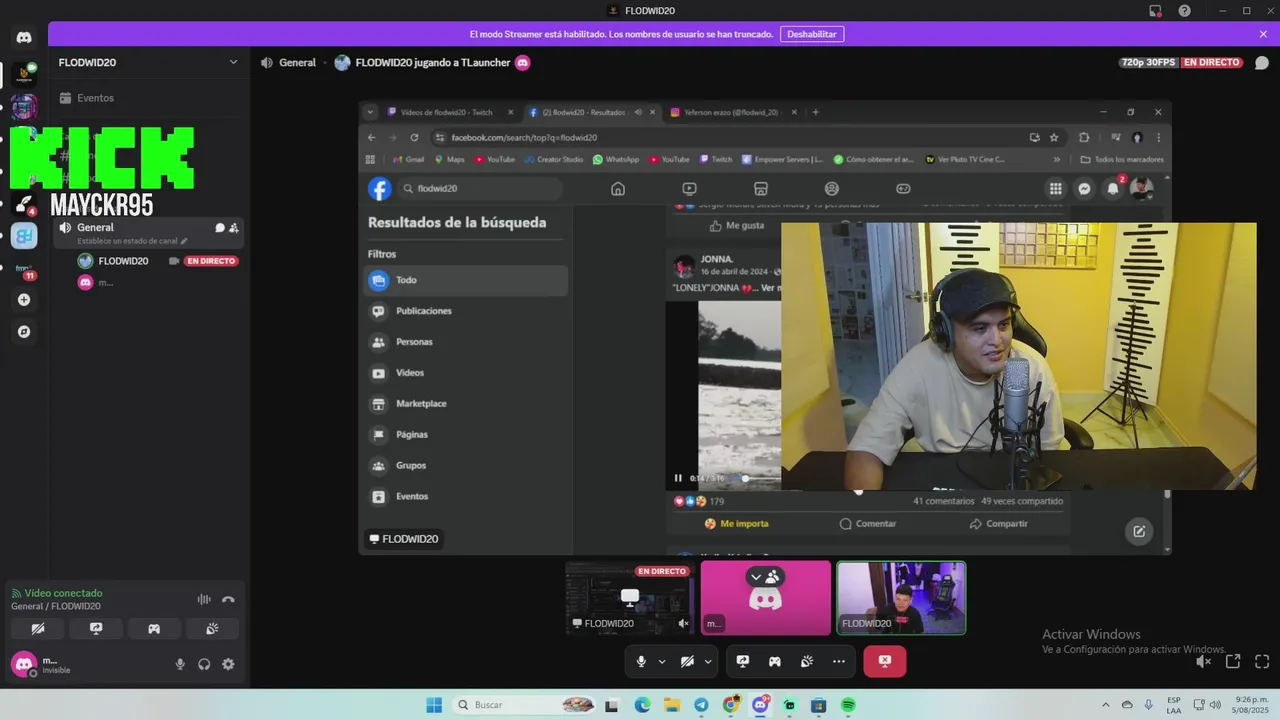Click Comentar under the Facebook post

(x=868, y=524)
